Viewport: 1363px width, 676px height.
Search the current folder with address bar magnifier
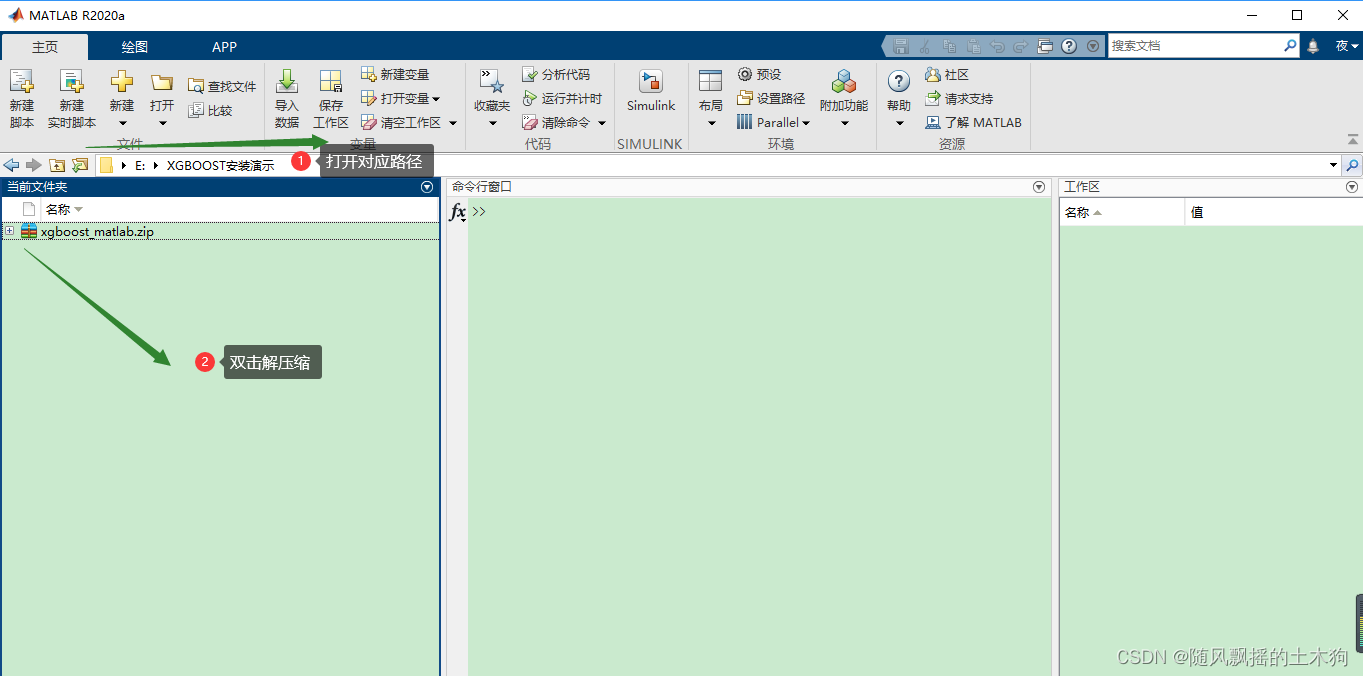coord(1352,165)
